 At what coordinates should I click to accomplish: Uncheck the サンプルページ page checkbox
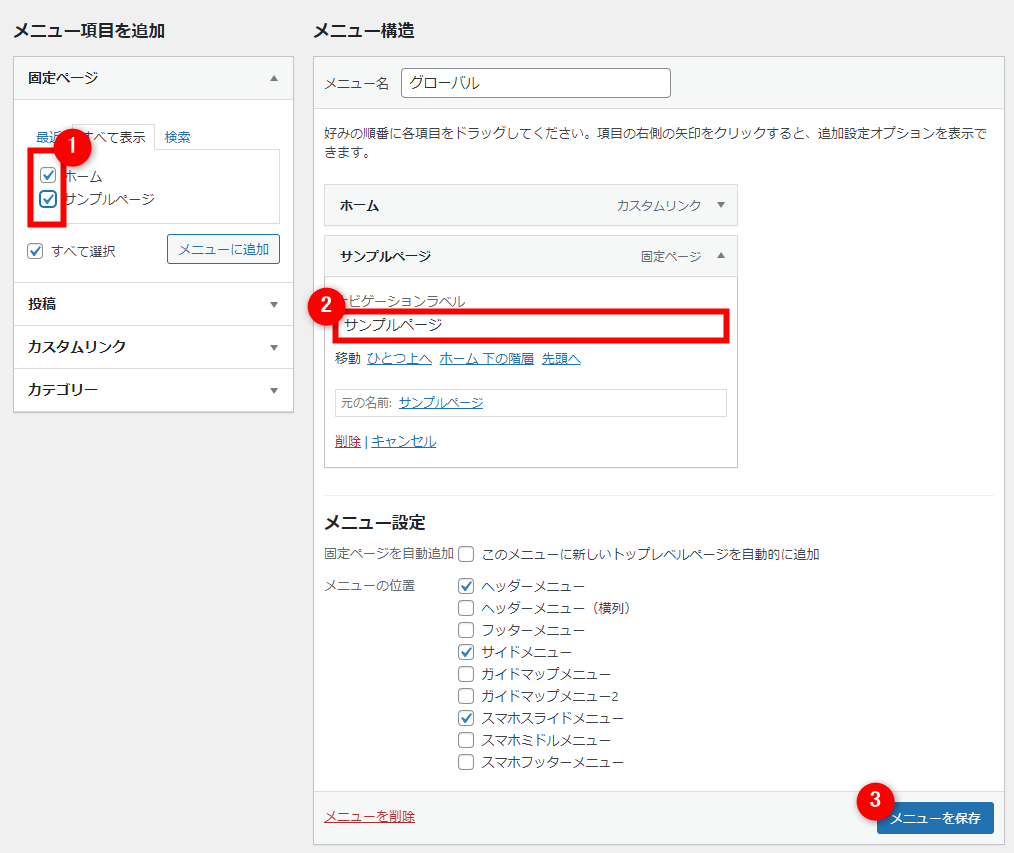(47, 199)
